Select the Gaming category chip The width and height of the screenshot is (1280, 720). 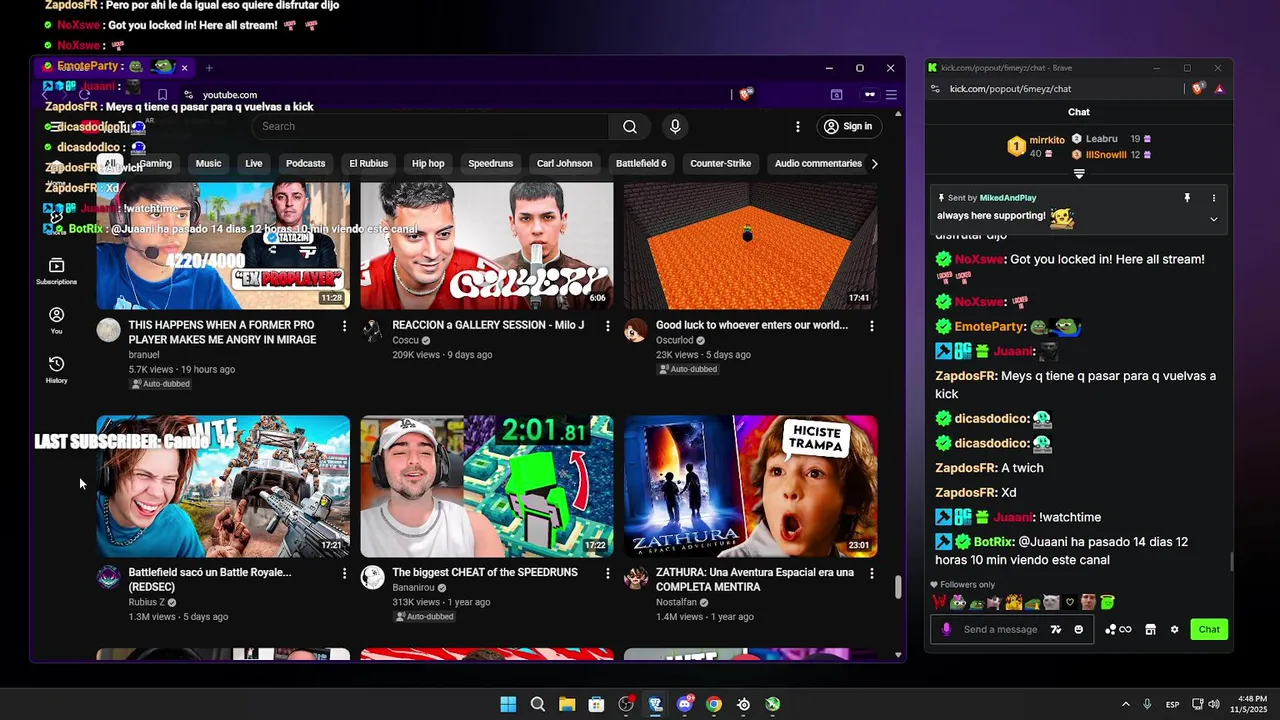click(155, 164)
